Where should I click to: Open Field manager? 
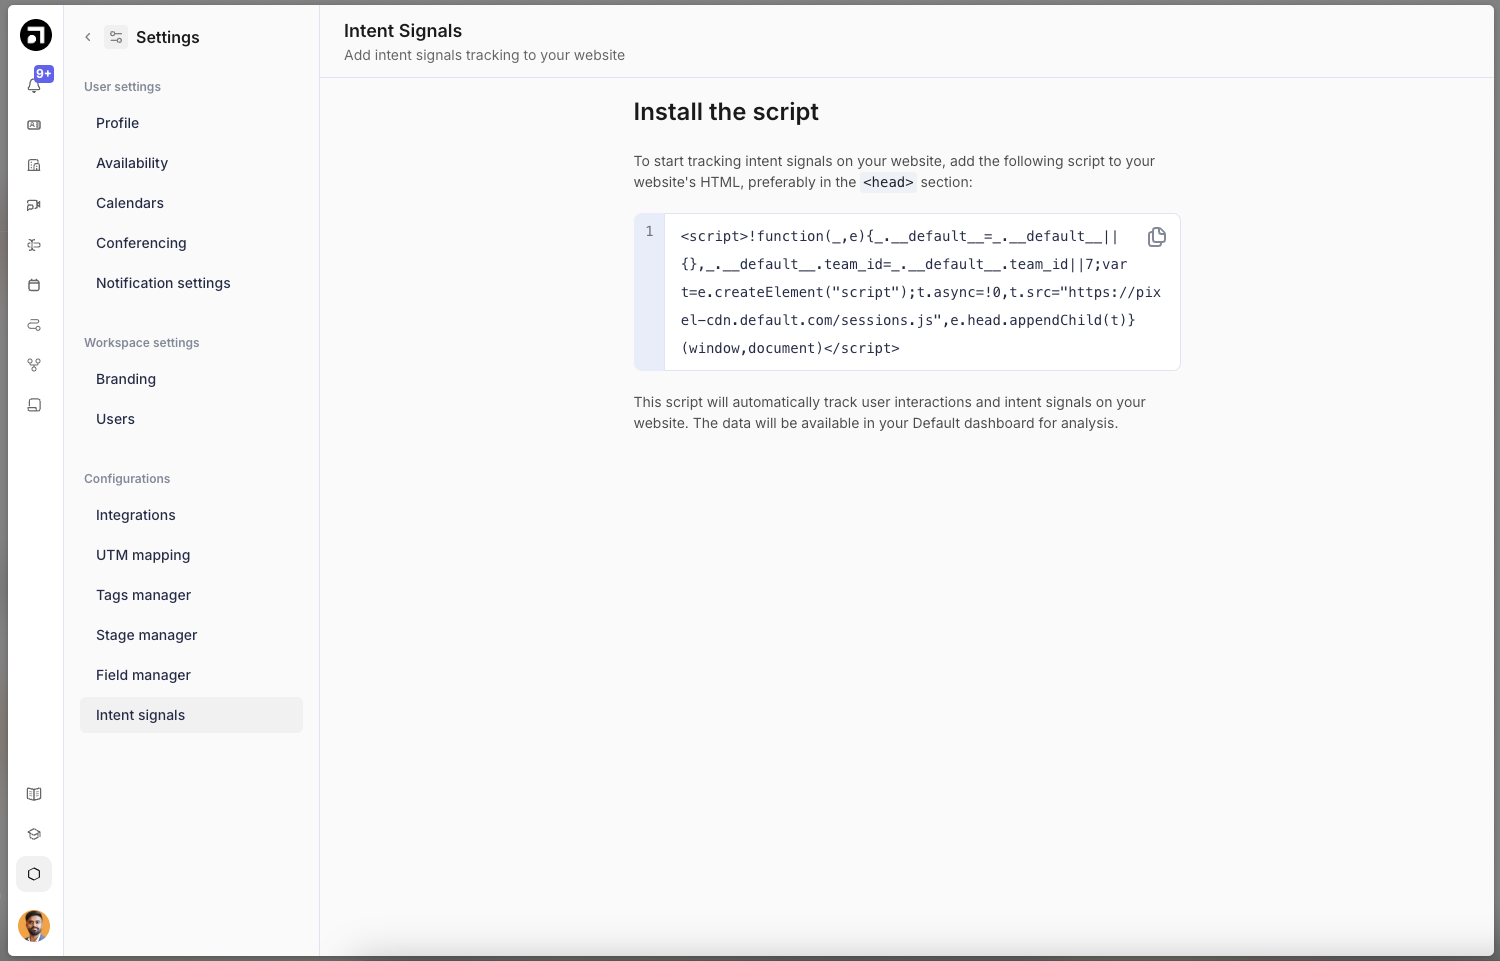point(191,675)
